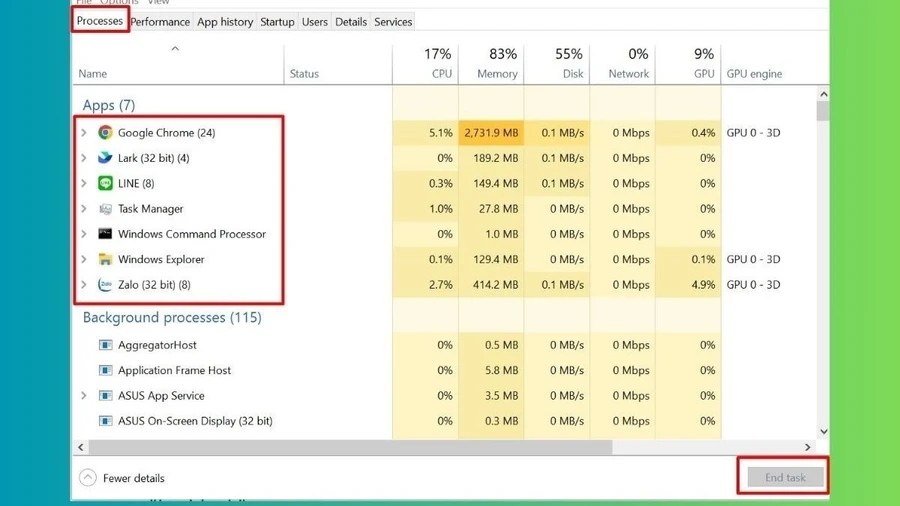Click the Task Manager row icon

point(105,209)
